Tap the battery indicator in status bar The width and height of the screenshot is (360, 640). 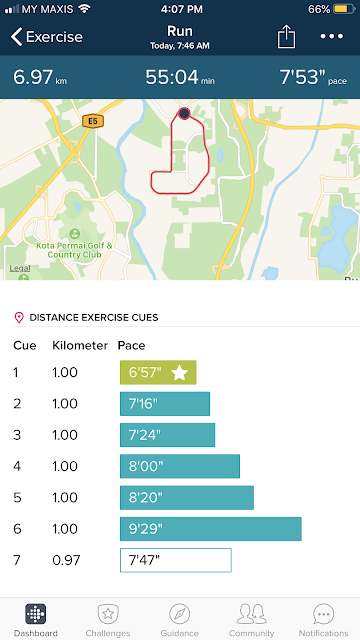(x=344, y=9)
